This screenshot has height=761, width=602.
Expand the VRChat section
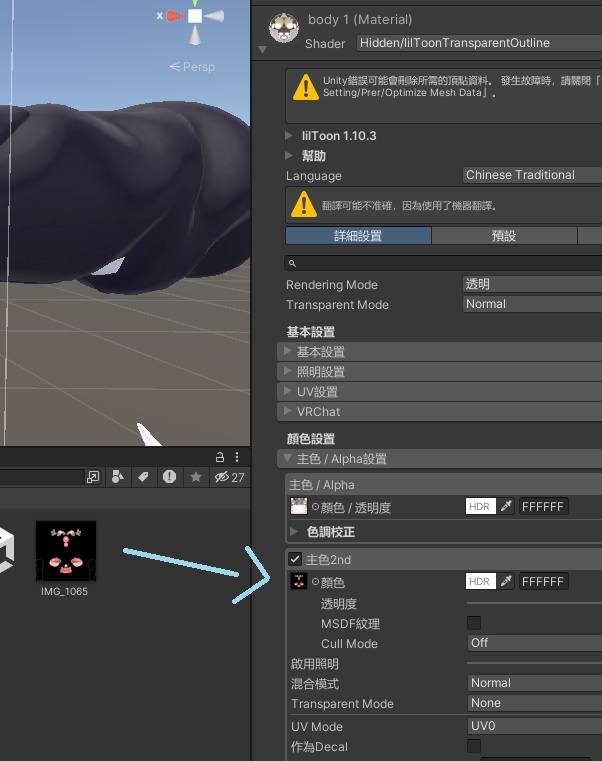coord(439,412)
